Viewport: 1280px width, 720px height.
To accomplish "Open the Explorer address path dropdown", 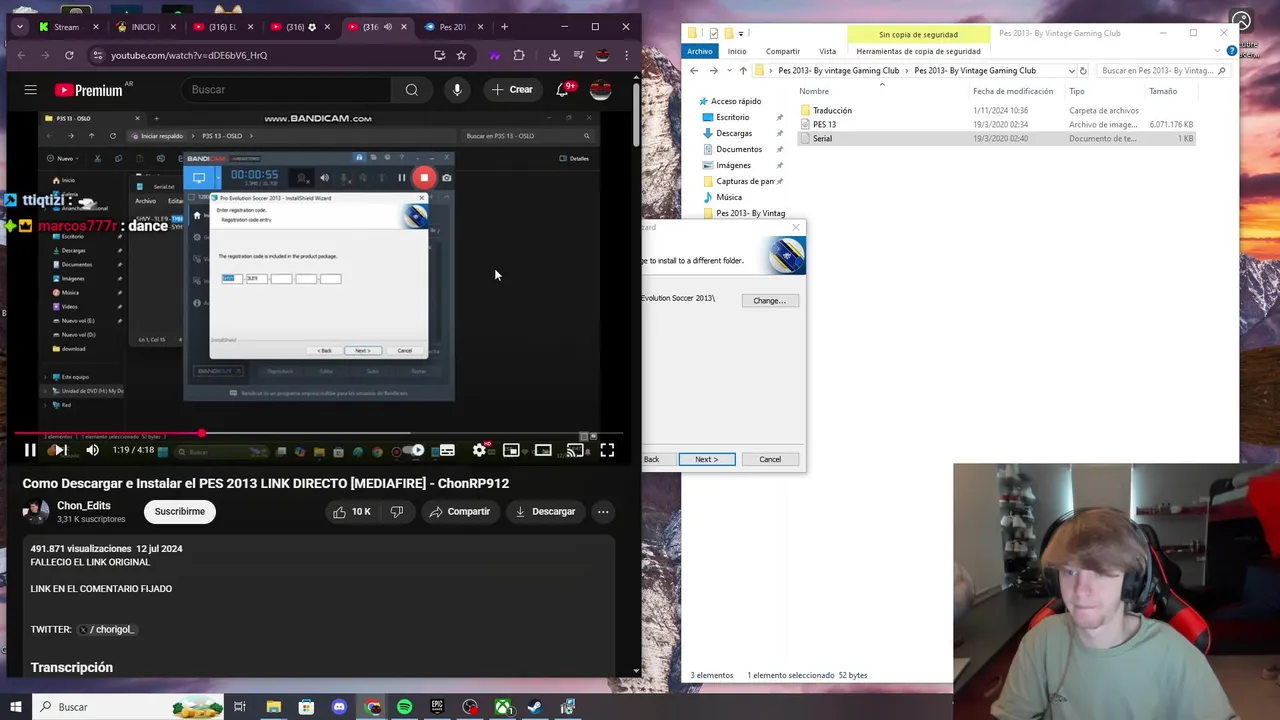I will coord(1071,71).
